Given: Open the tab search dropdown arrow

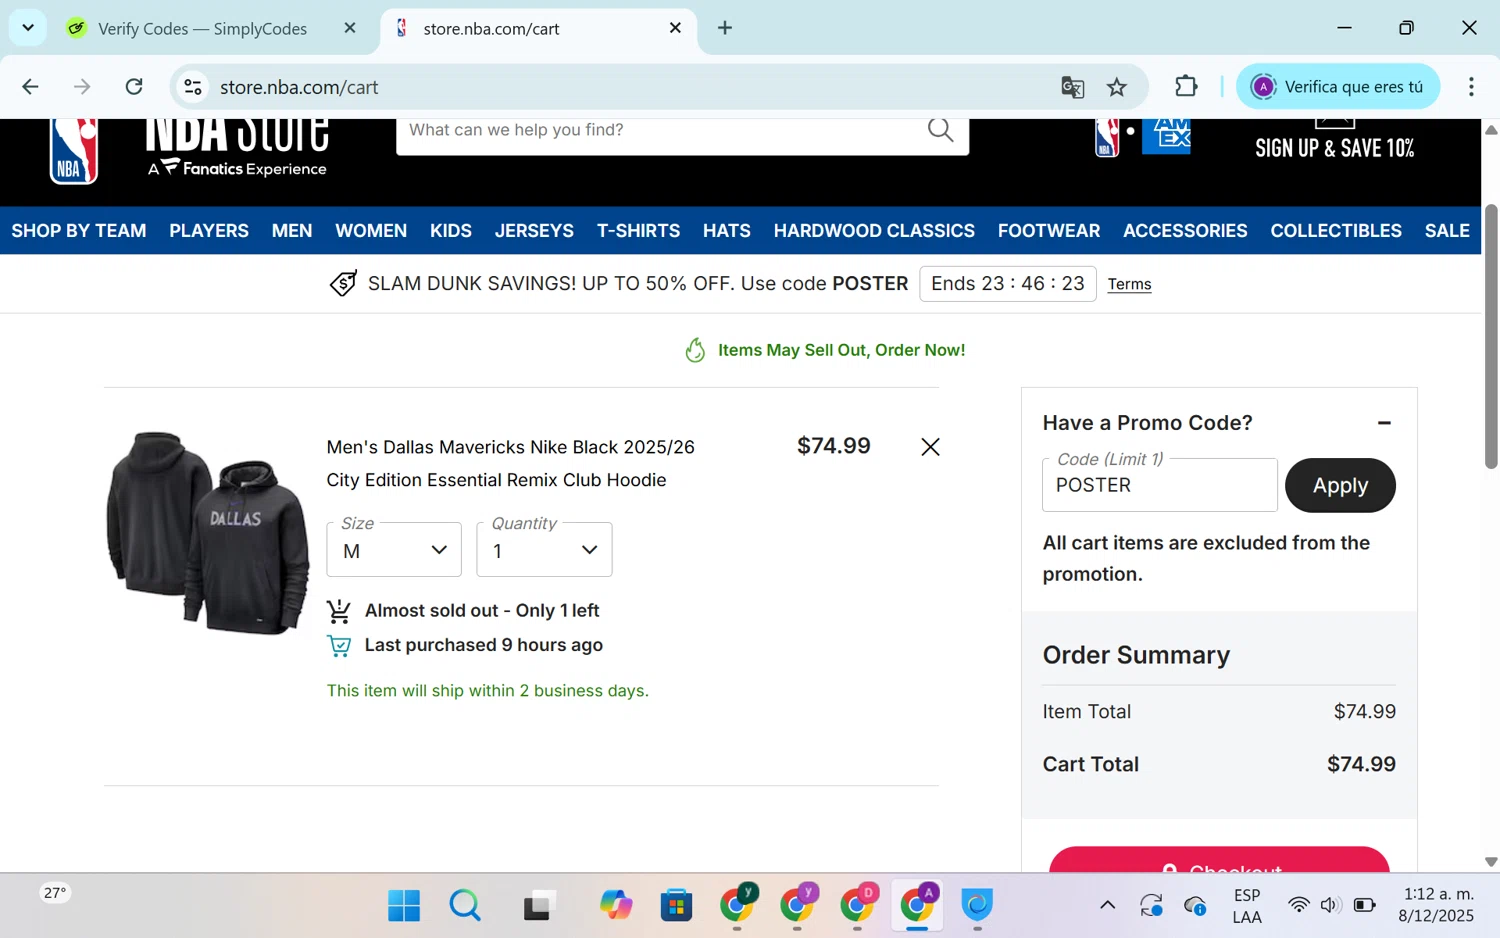Looking at the screenshot, I should pyautogui.click(x=28, y=28).
